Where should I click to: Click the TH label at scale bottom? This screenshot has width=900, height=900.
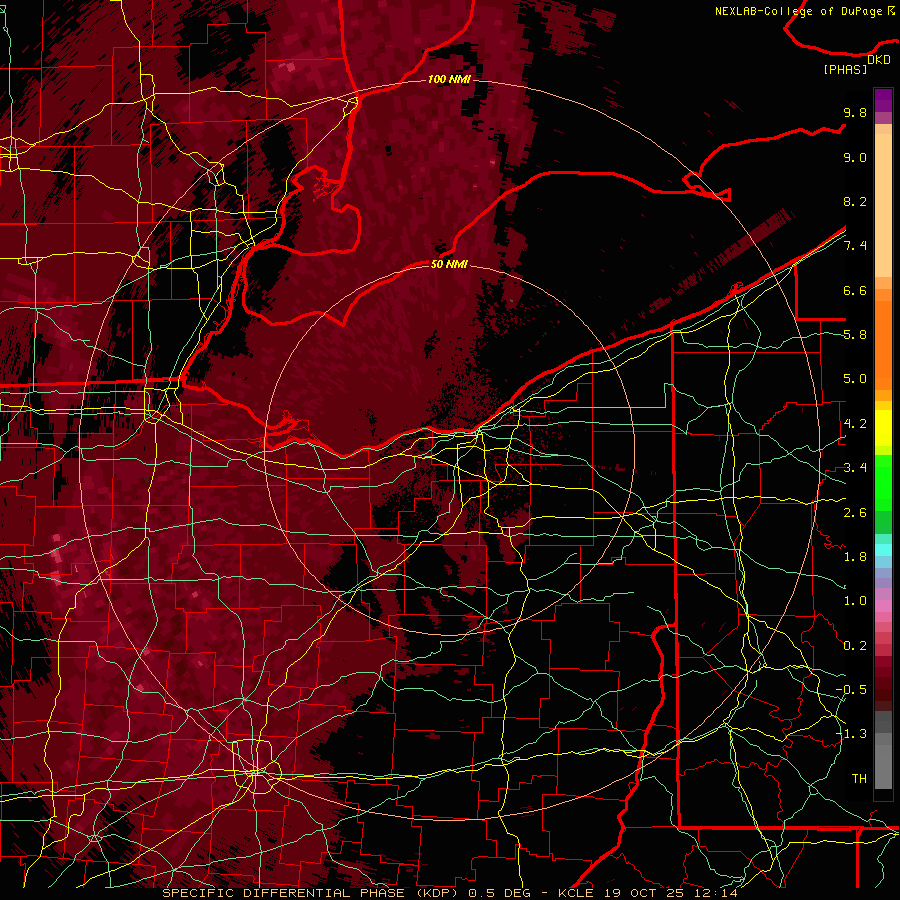click(x=859, y=778)
